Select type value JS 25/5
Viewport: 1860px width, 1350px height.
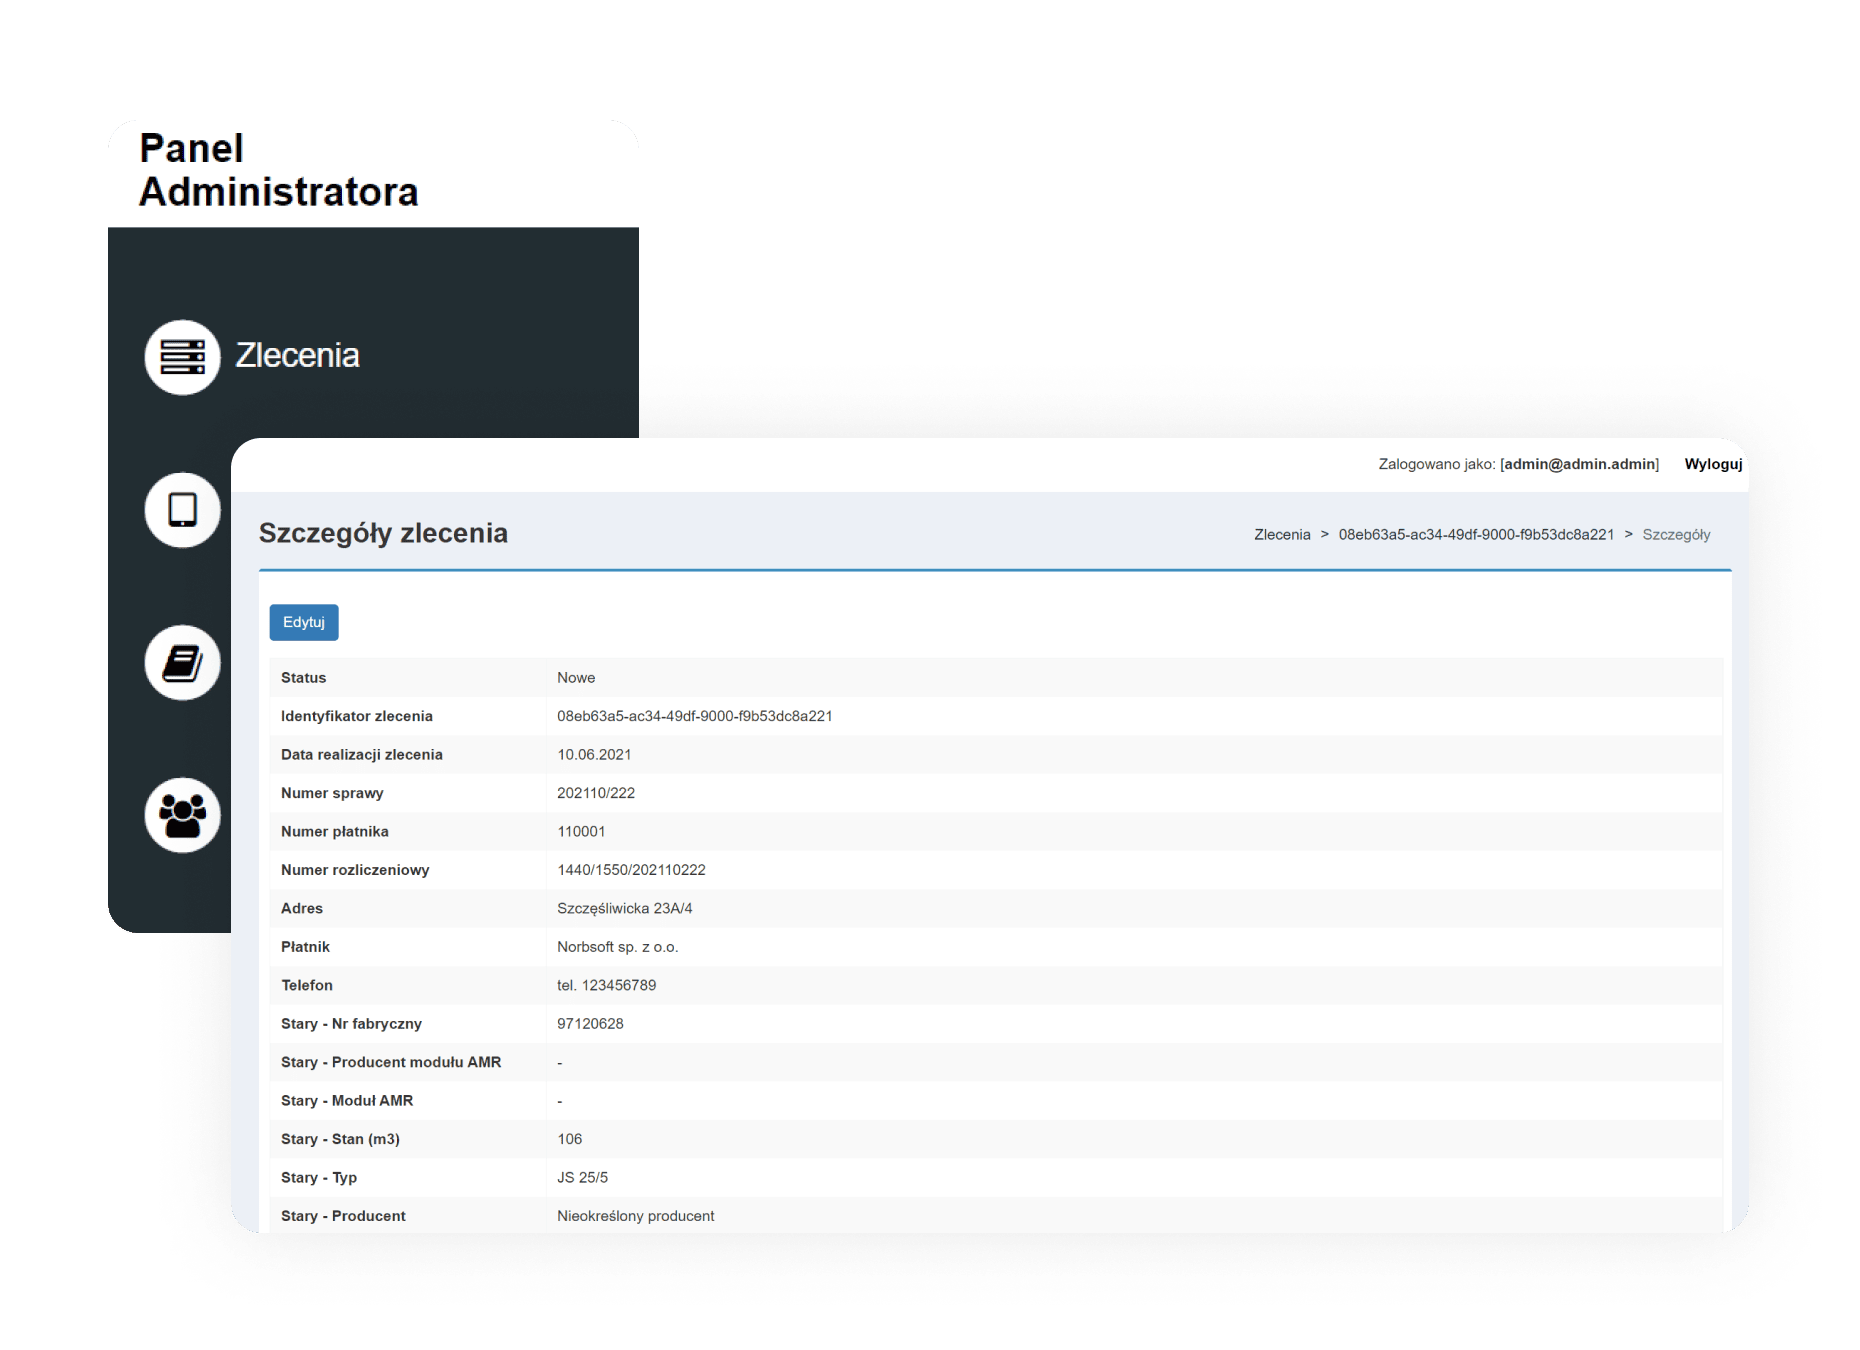coord(582,1178)
